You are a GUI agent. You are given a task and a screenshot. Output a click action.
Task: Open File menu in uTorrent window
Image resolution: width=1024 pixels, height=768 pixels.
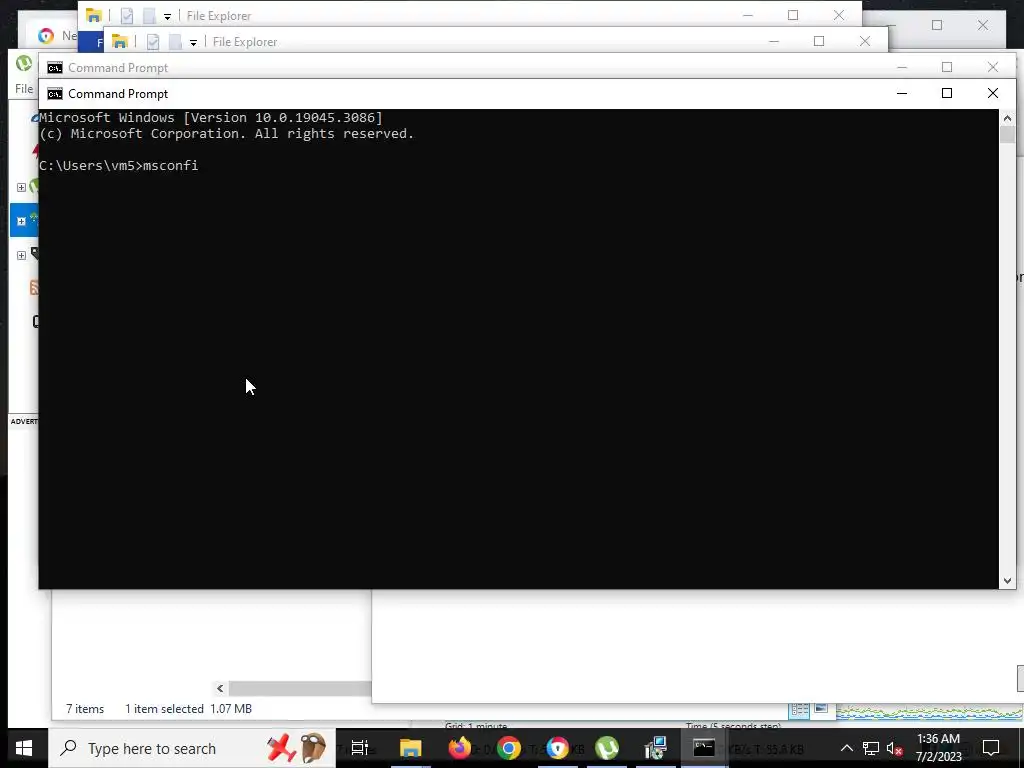pyautogui.click(x=24, y=89)
